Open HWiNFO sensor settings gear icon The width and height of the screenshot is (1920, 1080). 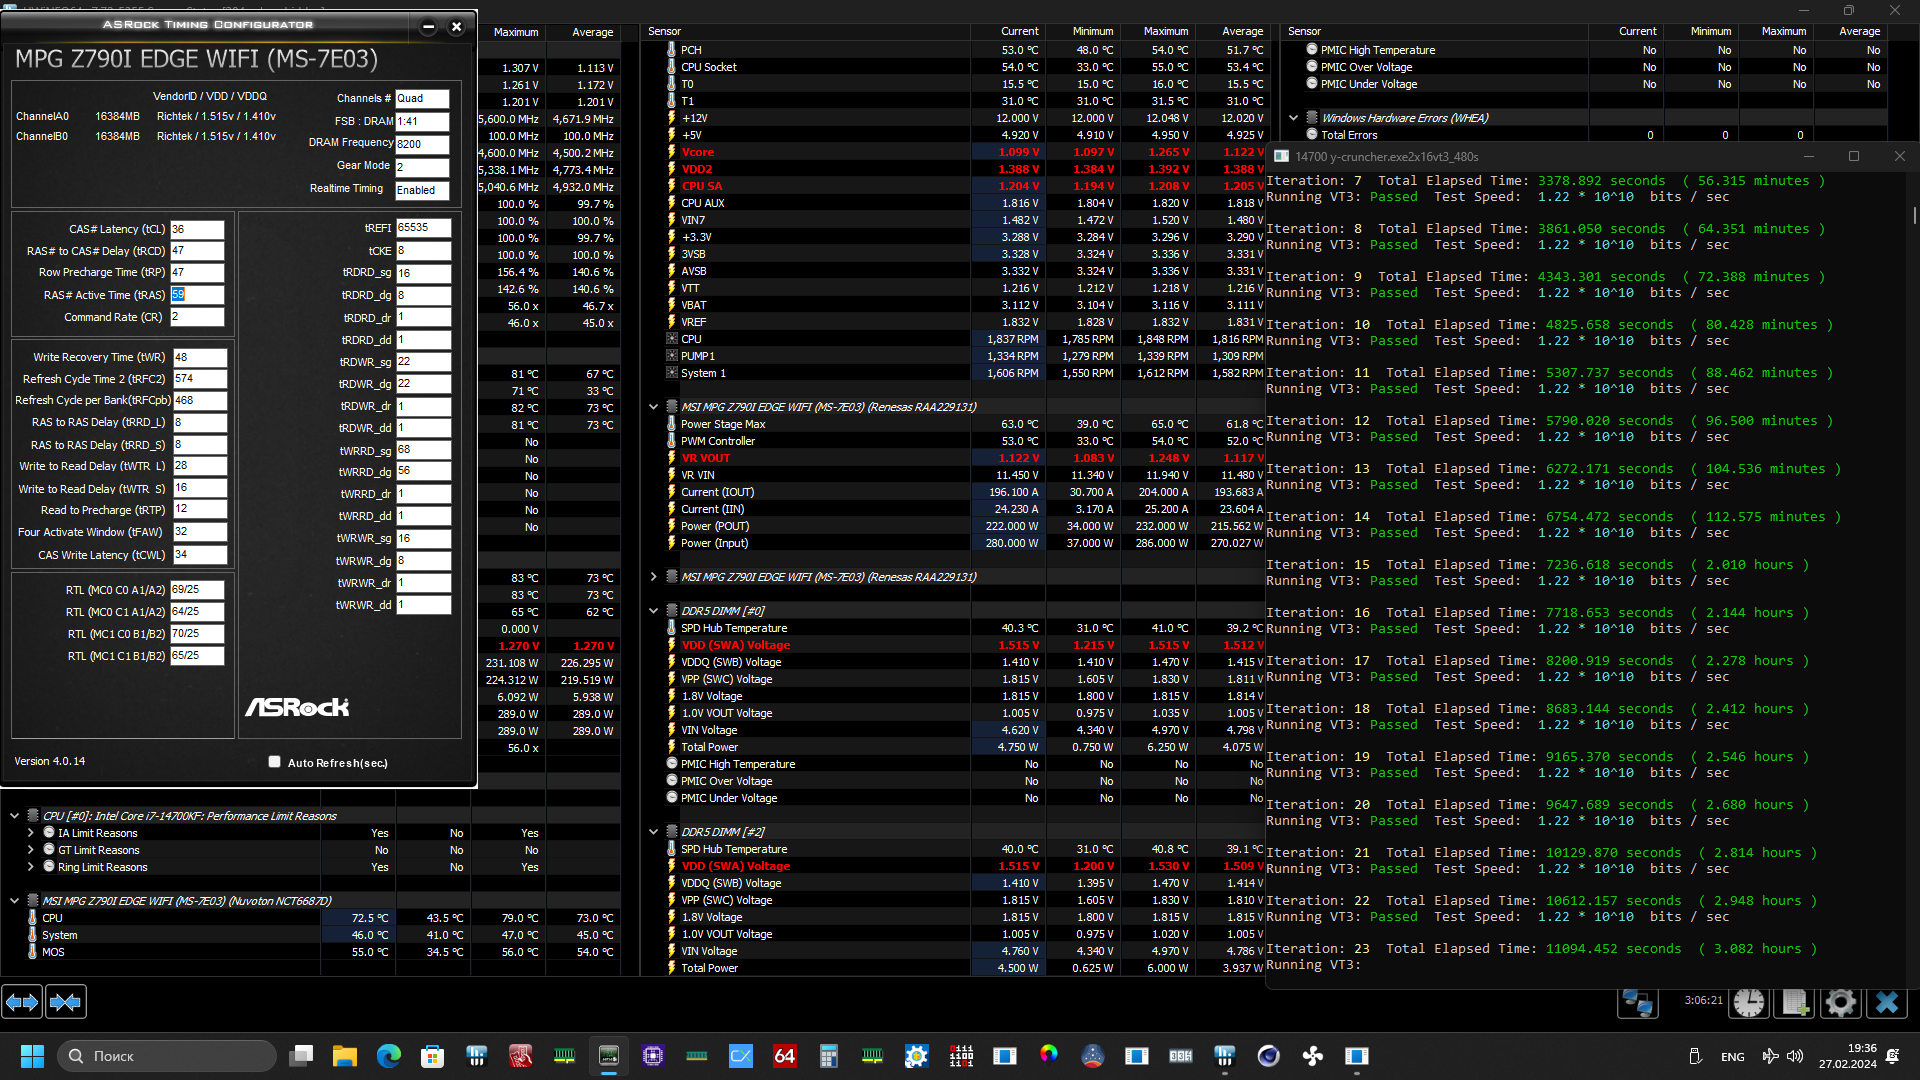point(1840,1002)
